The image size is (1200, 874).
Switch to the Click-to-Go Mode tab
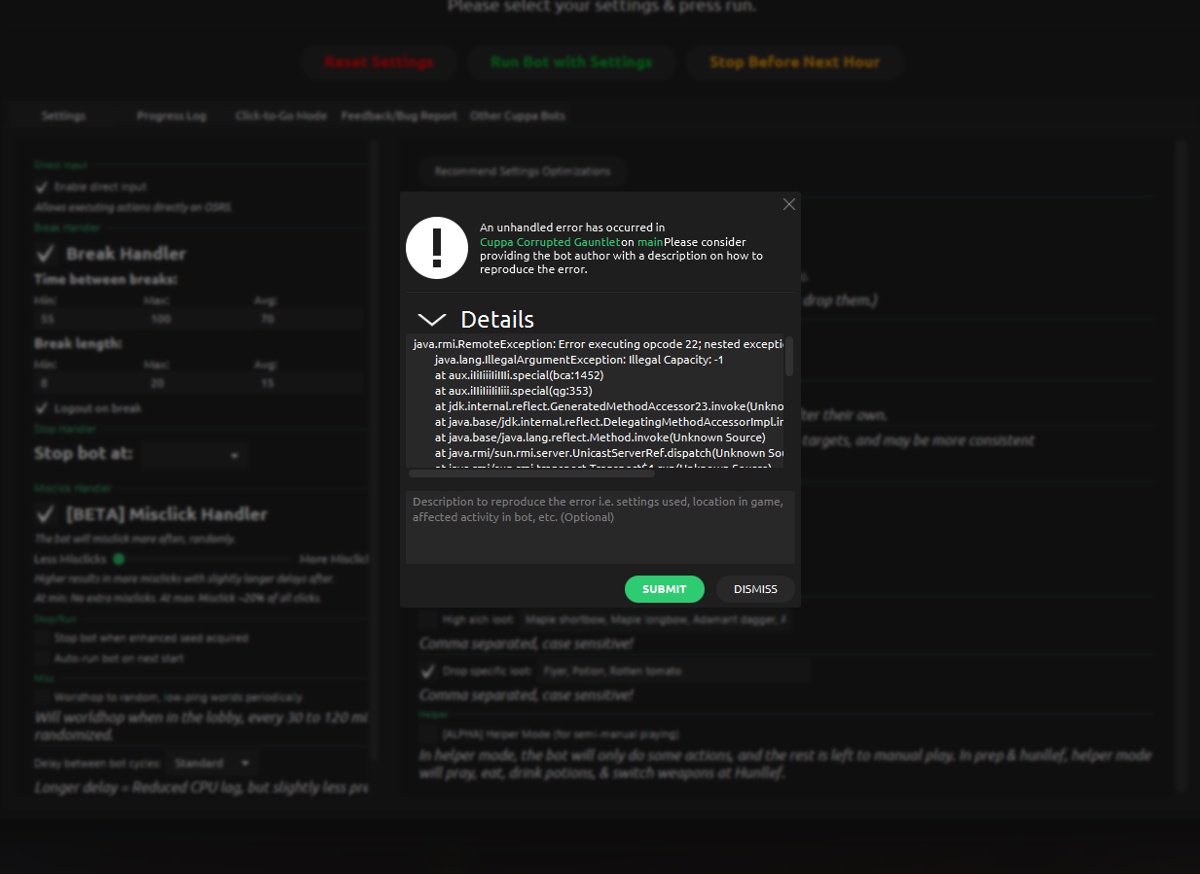280,115
